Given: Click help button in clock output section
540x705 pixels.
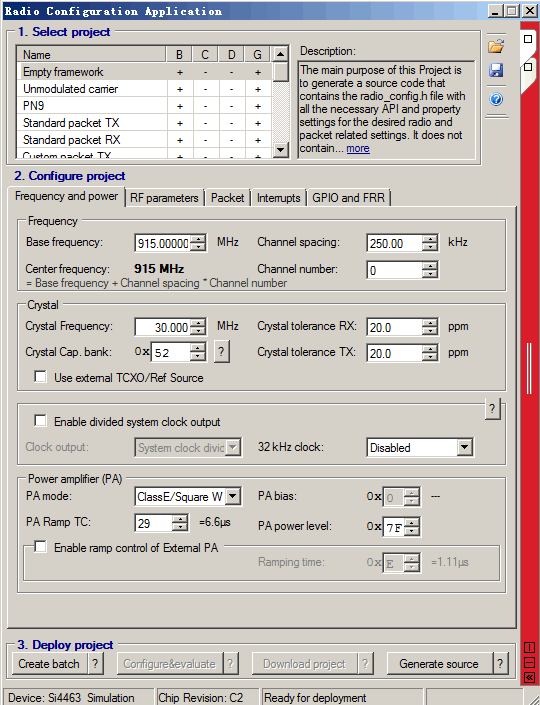Looking at the screenshot, I should tap(492, 409).
